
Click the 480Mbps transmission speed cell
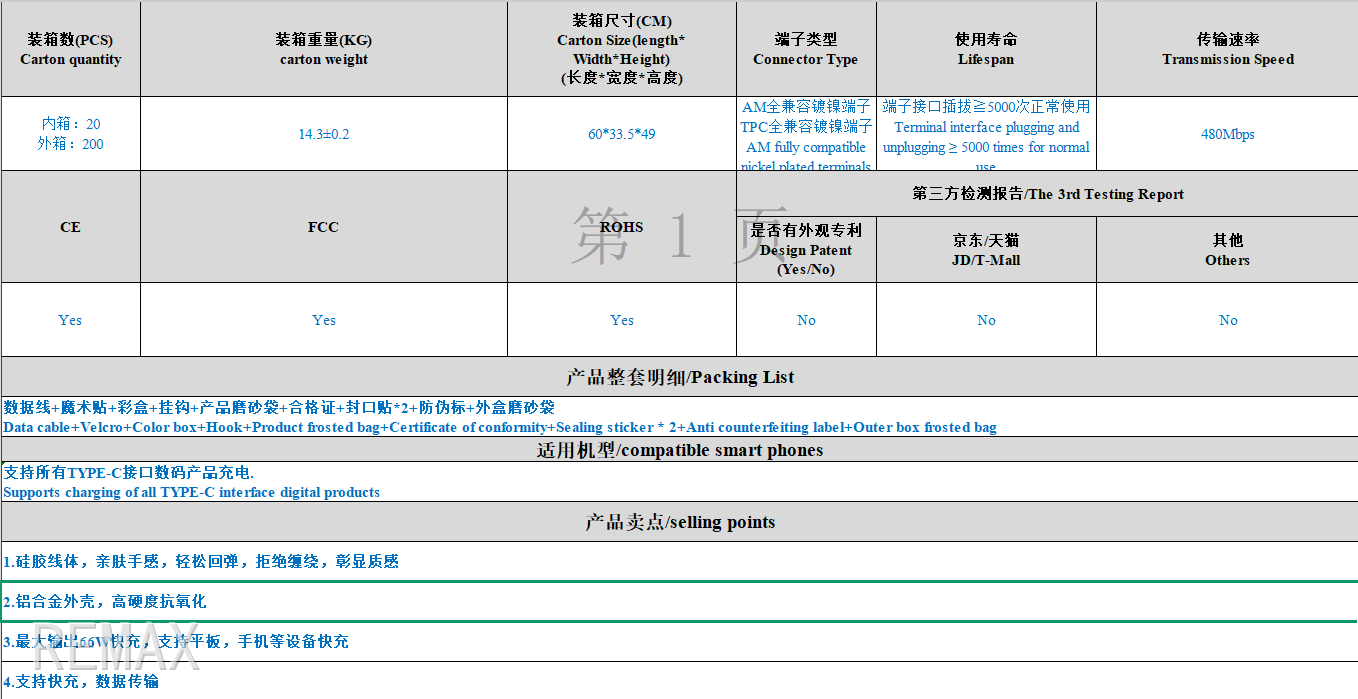pyautogui.click(x=1227, y=134)
